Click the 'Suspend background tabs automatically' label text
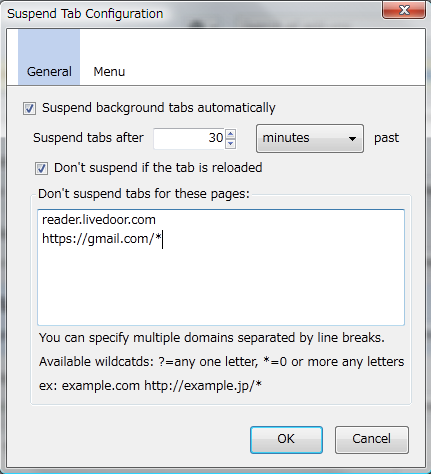Image resolution: width=431 pixels, height=474 pixels. coord(159,108)
